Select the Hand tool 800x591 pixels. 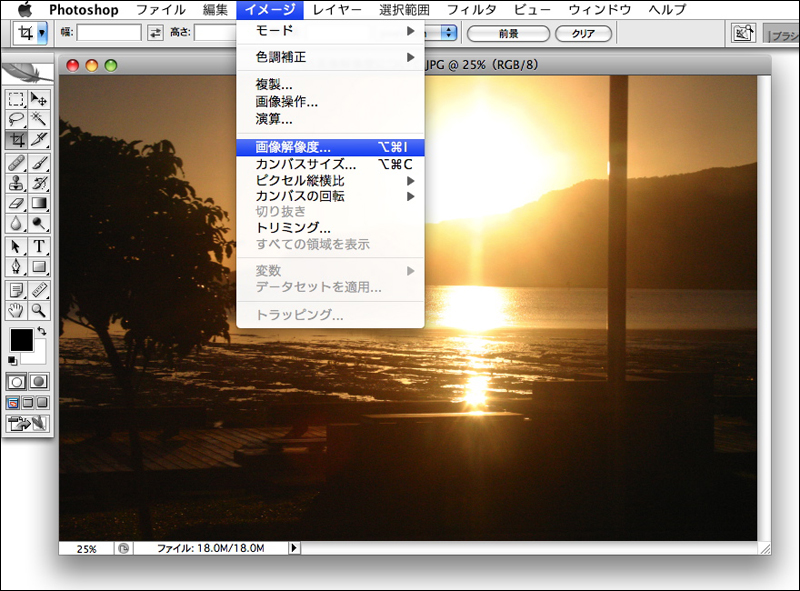coord(16,311)
